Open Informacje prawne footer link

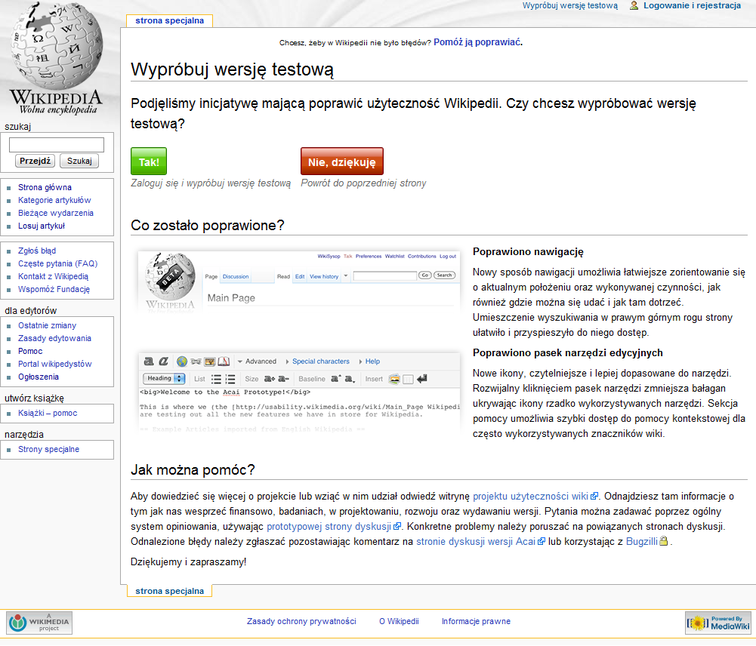pos(476,622)
